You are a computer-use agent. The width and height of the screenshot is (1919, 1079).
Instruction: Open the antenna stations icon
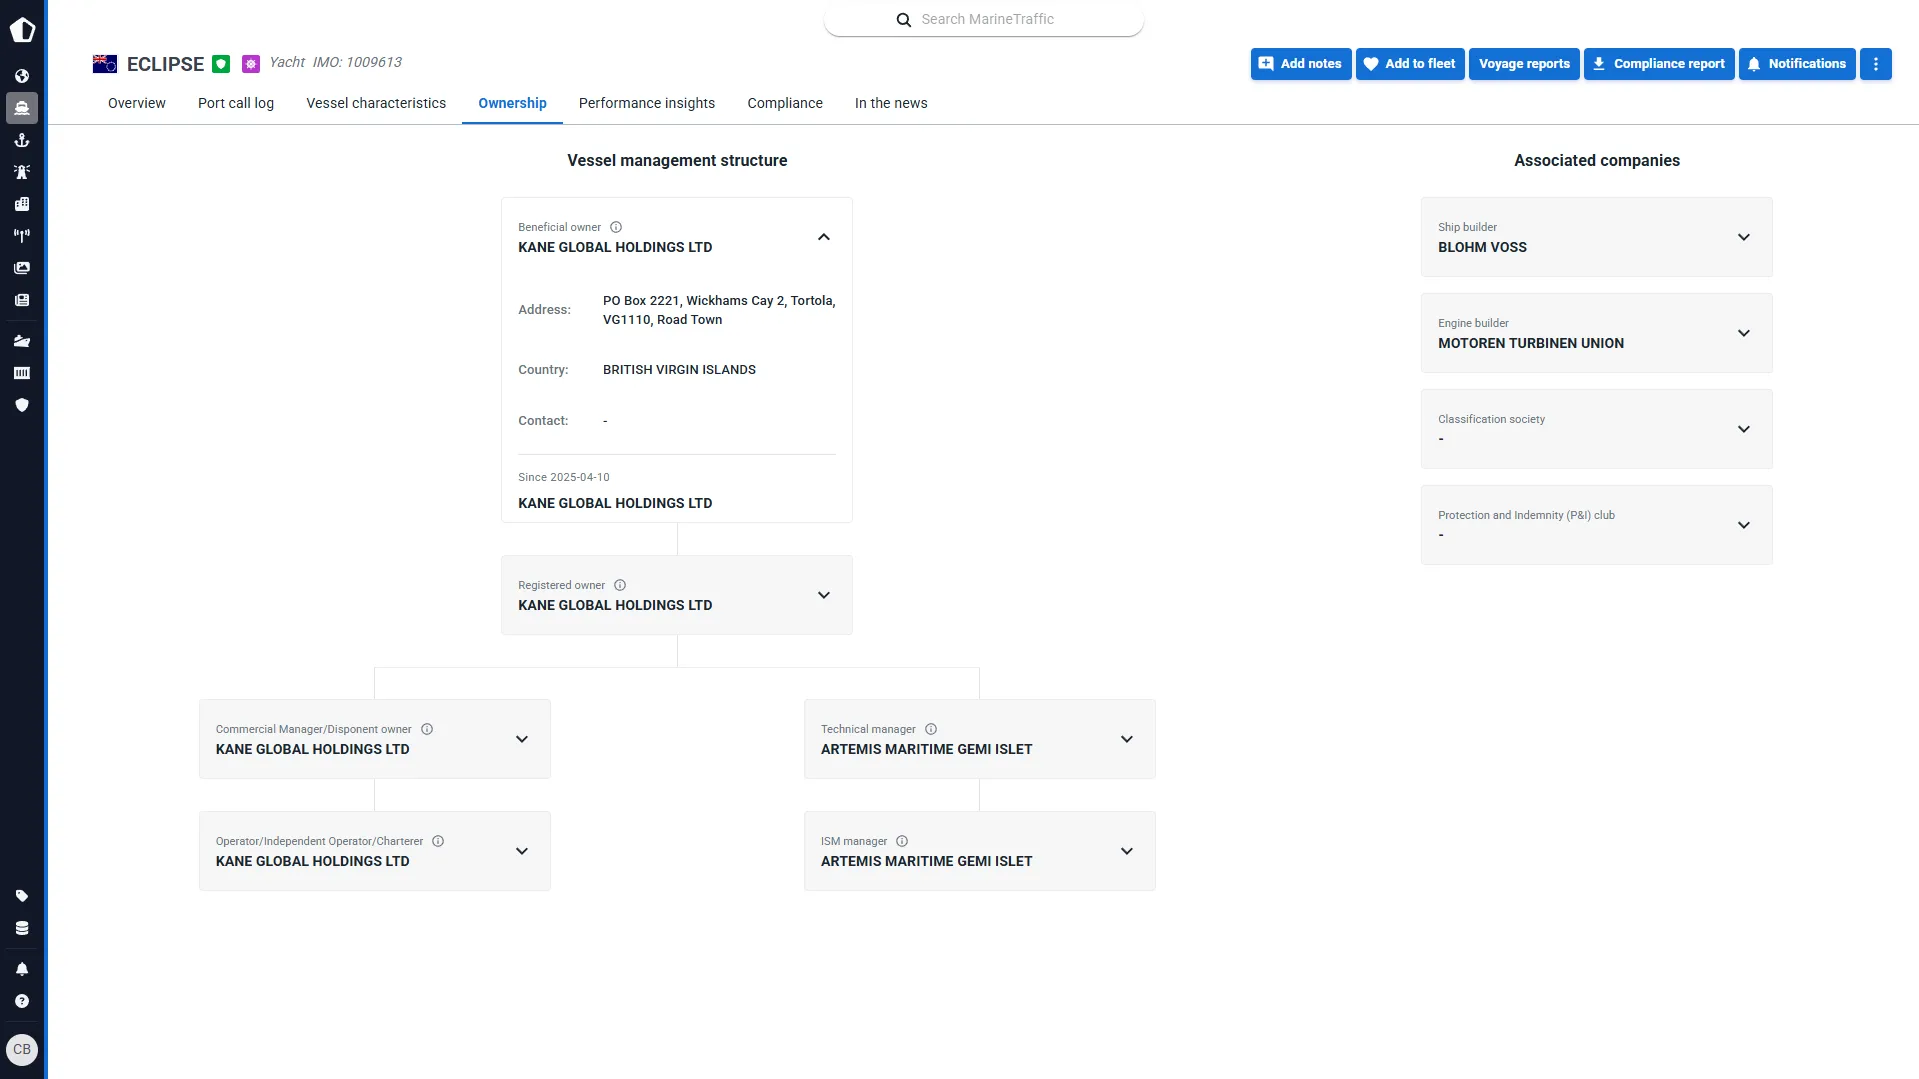(x=22, y=236)
